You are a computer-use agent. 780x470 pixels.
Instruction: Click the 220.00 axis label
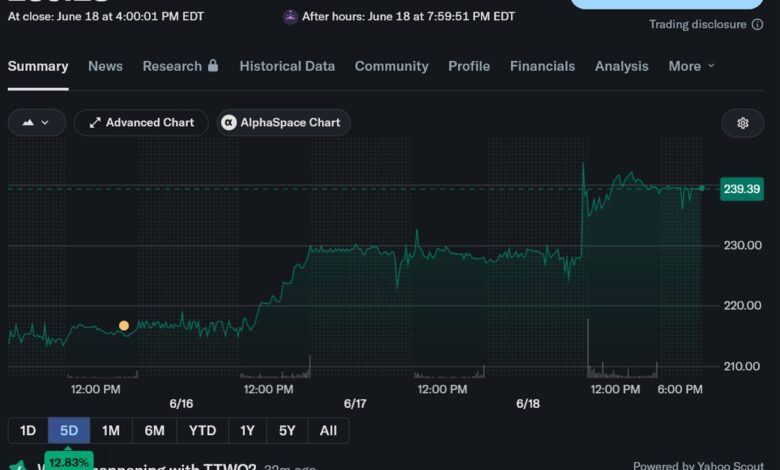(742, 305)
